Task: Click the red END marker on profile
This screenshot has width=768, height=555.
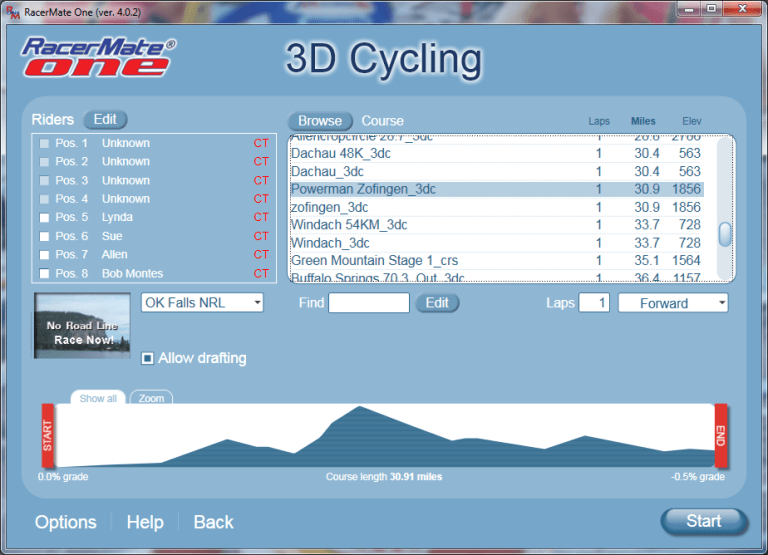Action: [720, 435]
